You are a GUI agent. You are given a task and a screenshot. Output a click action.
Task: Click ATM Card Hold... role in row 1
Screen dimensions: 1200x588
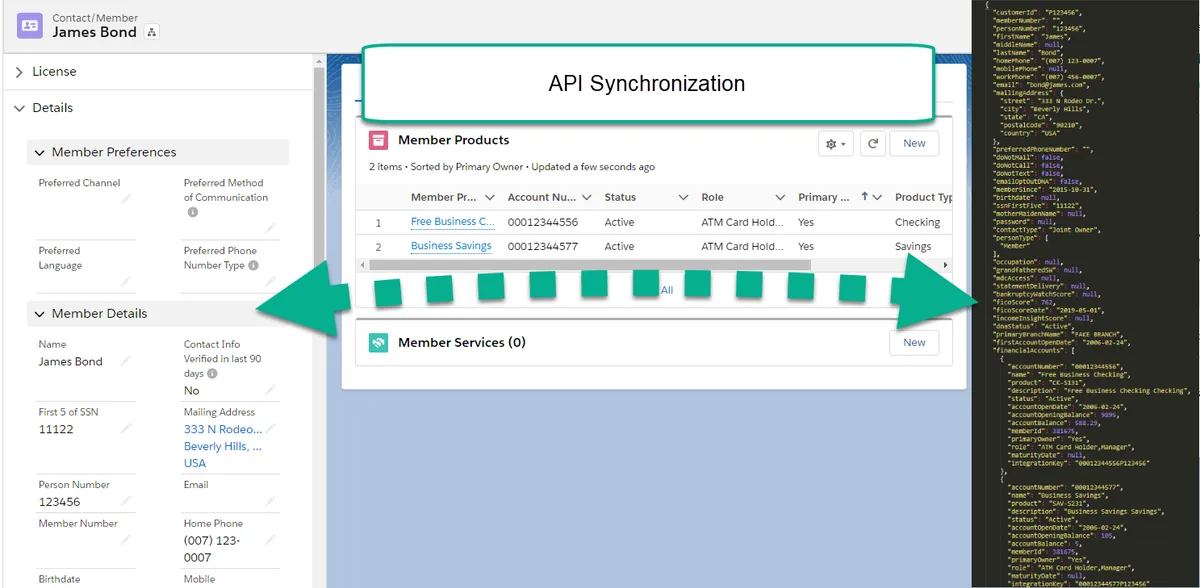[x=742, y=222]
